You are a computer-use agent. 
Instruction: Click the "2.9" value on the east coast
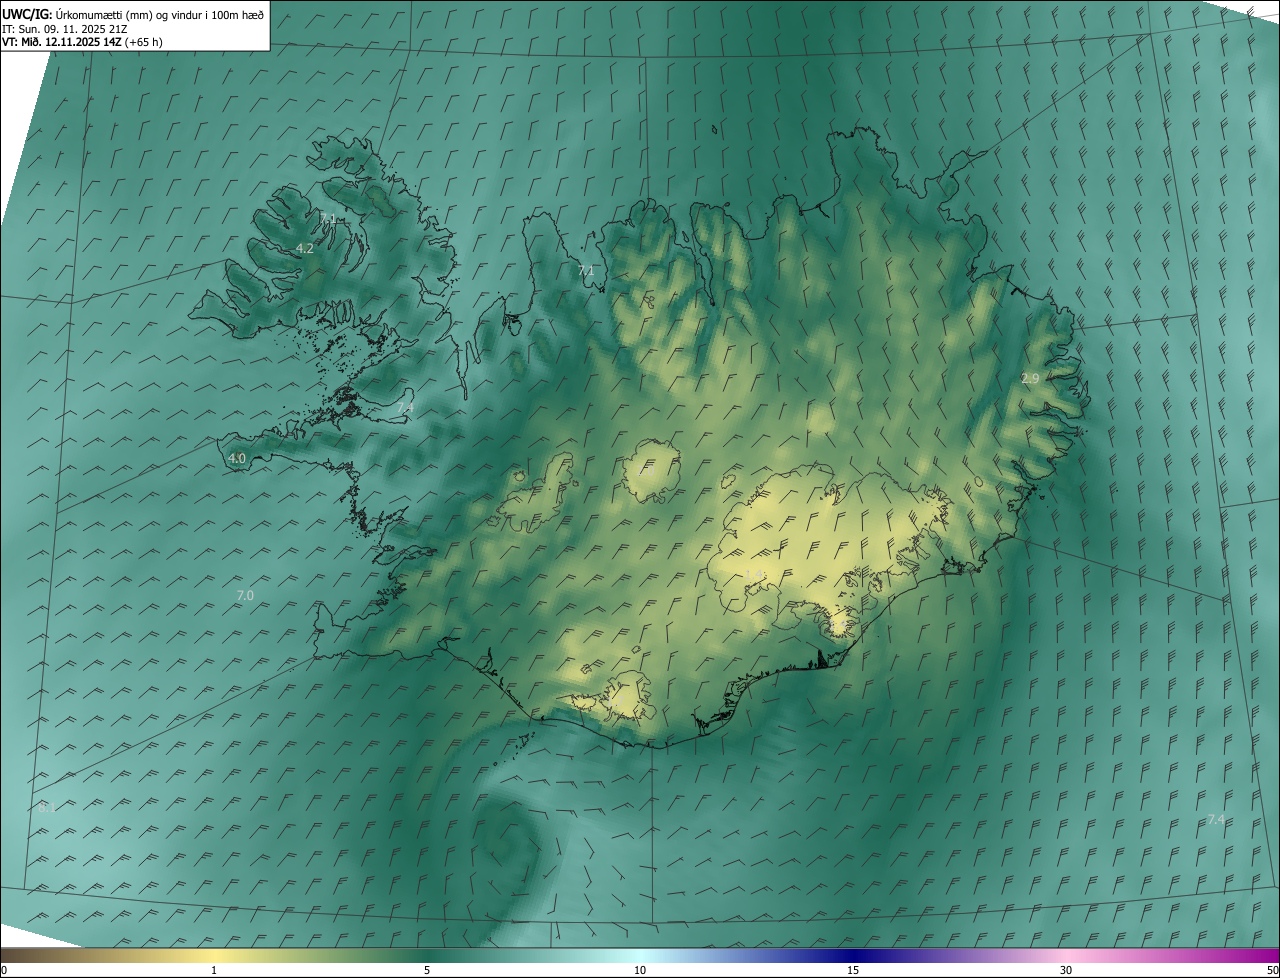point(1030,378)
